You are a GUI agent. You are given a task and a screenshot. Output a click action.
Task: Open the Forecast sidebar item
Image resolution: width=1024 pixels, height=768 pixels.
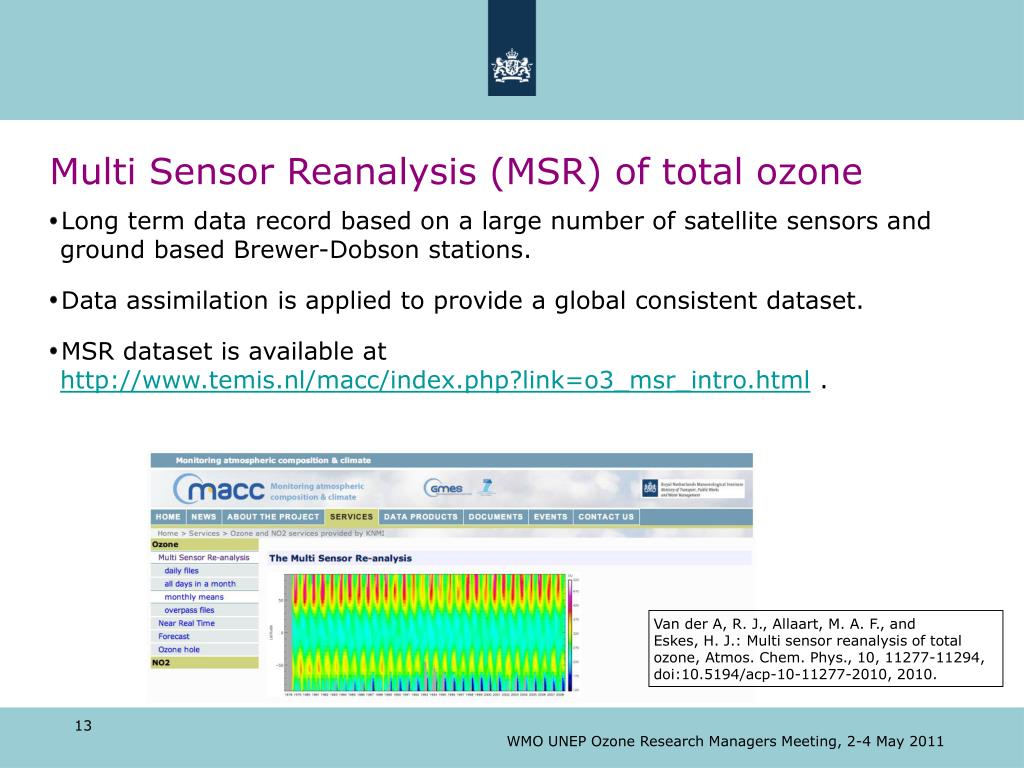174,636
